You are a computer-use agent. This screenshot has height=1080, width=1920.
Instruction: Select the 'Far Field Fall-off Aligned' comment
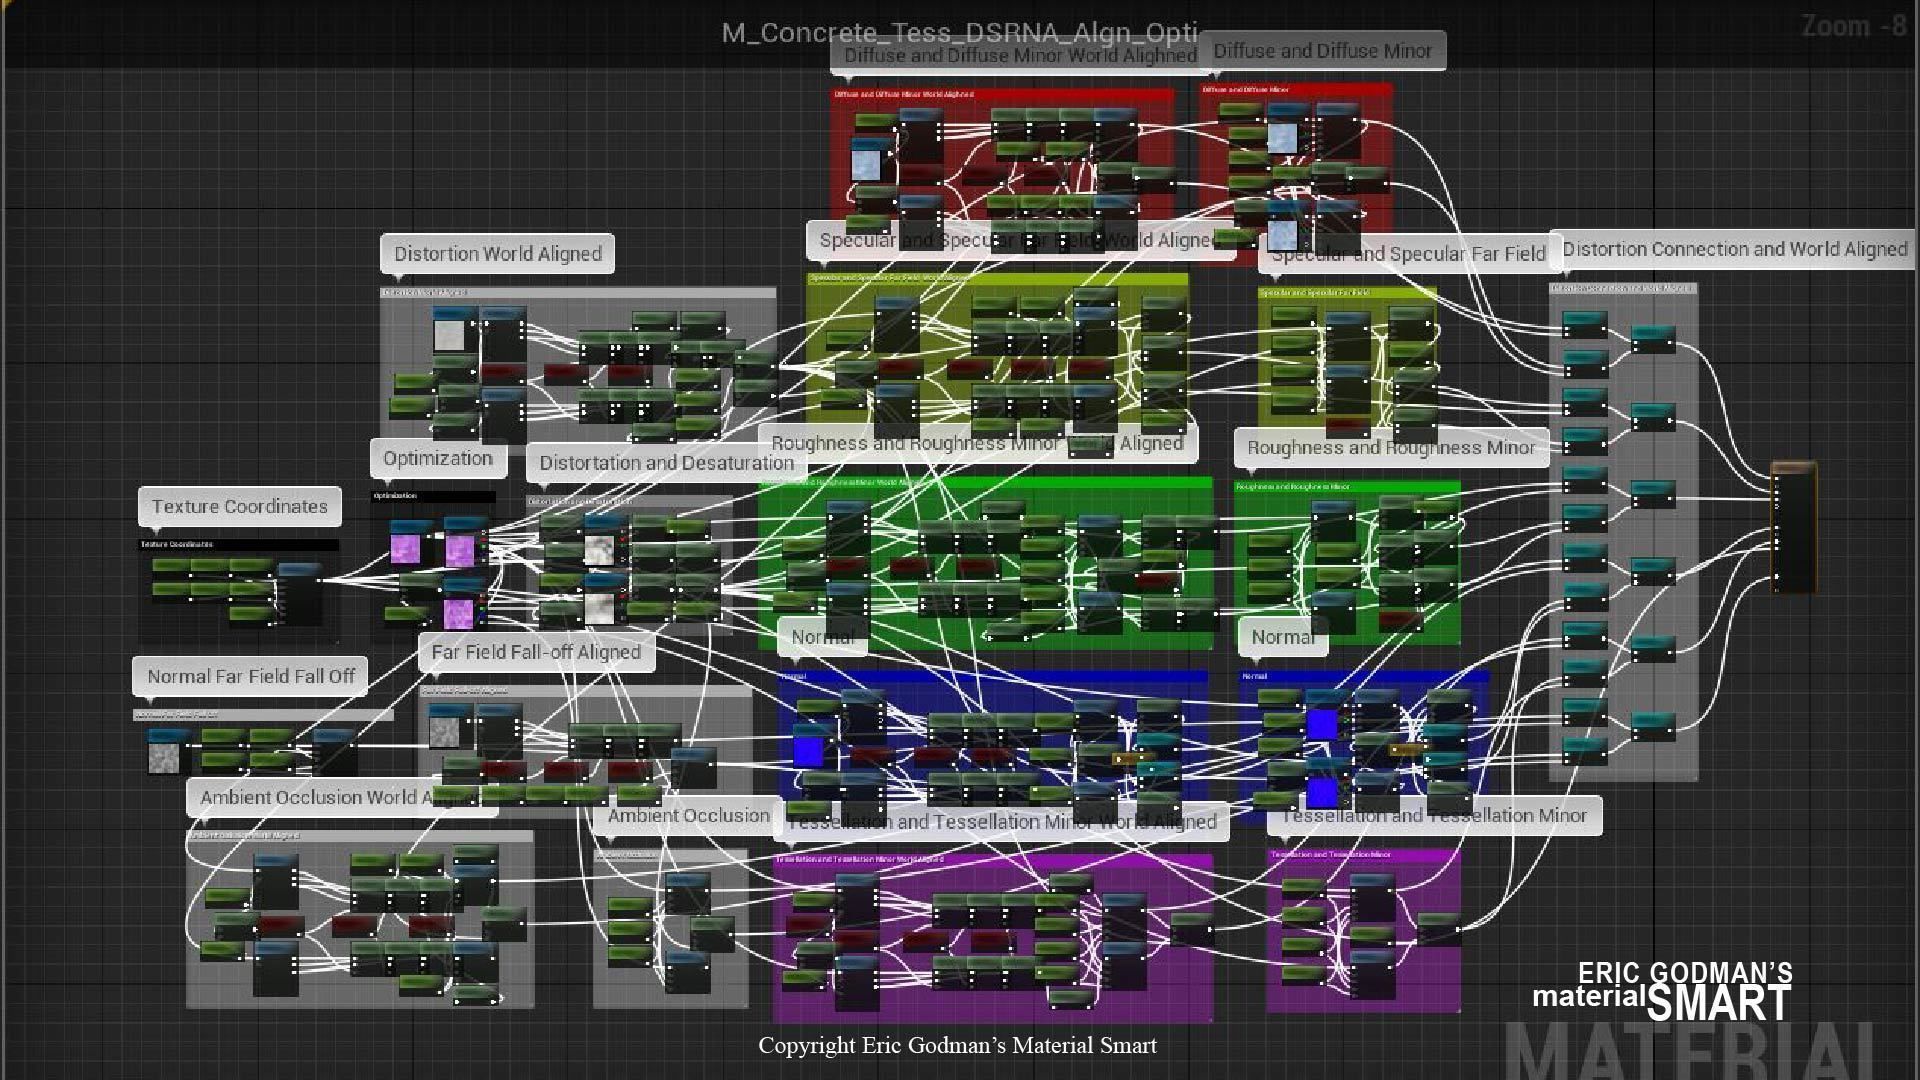coord(536,652)
